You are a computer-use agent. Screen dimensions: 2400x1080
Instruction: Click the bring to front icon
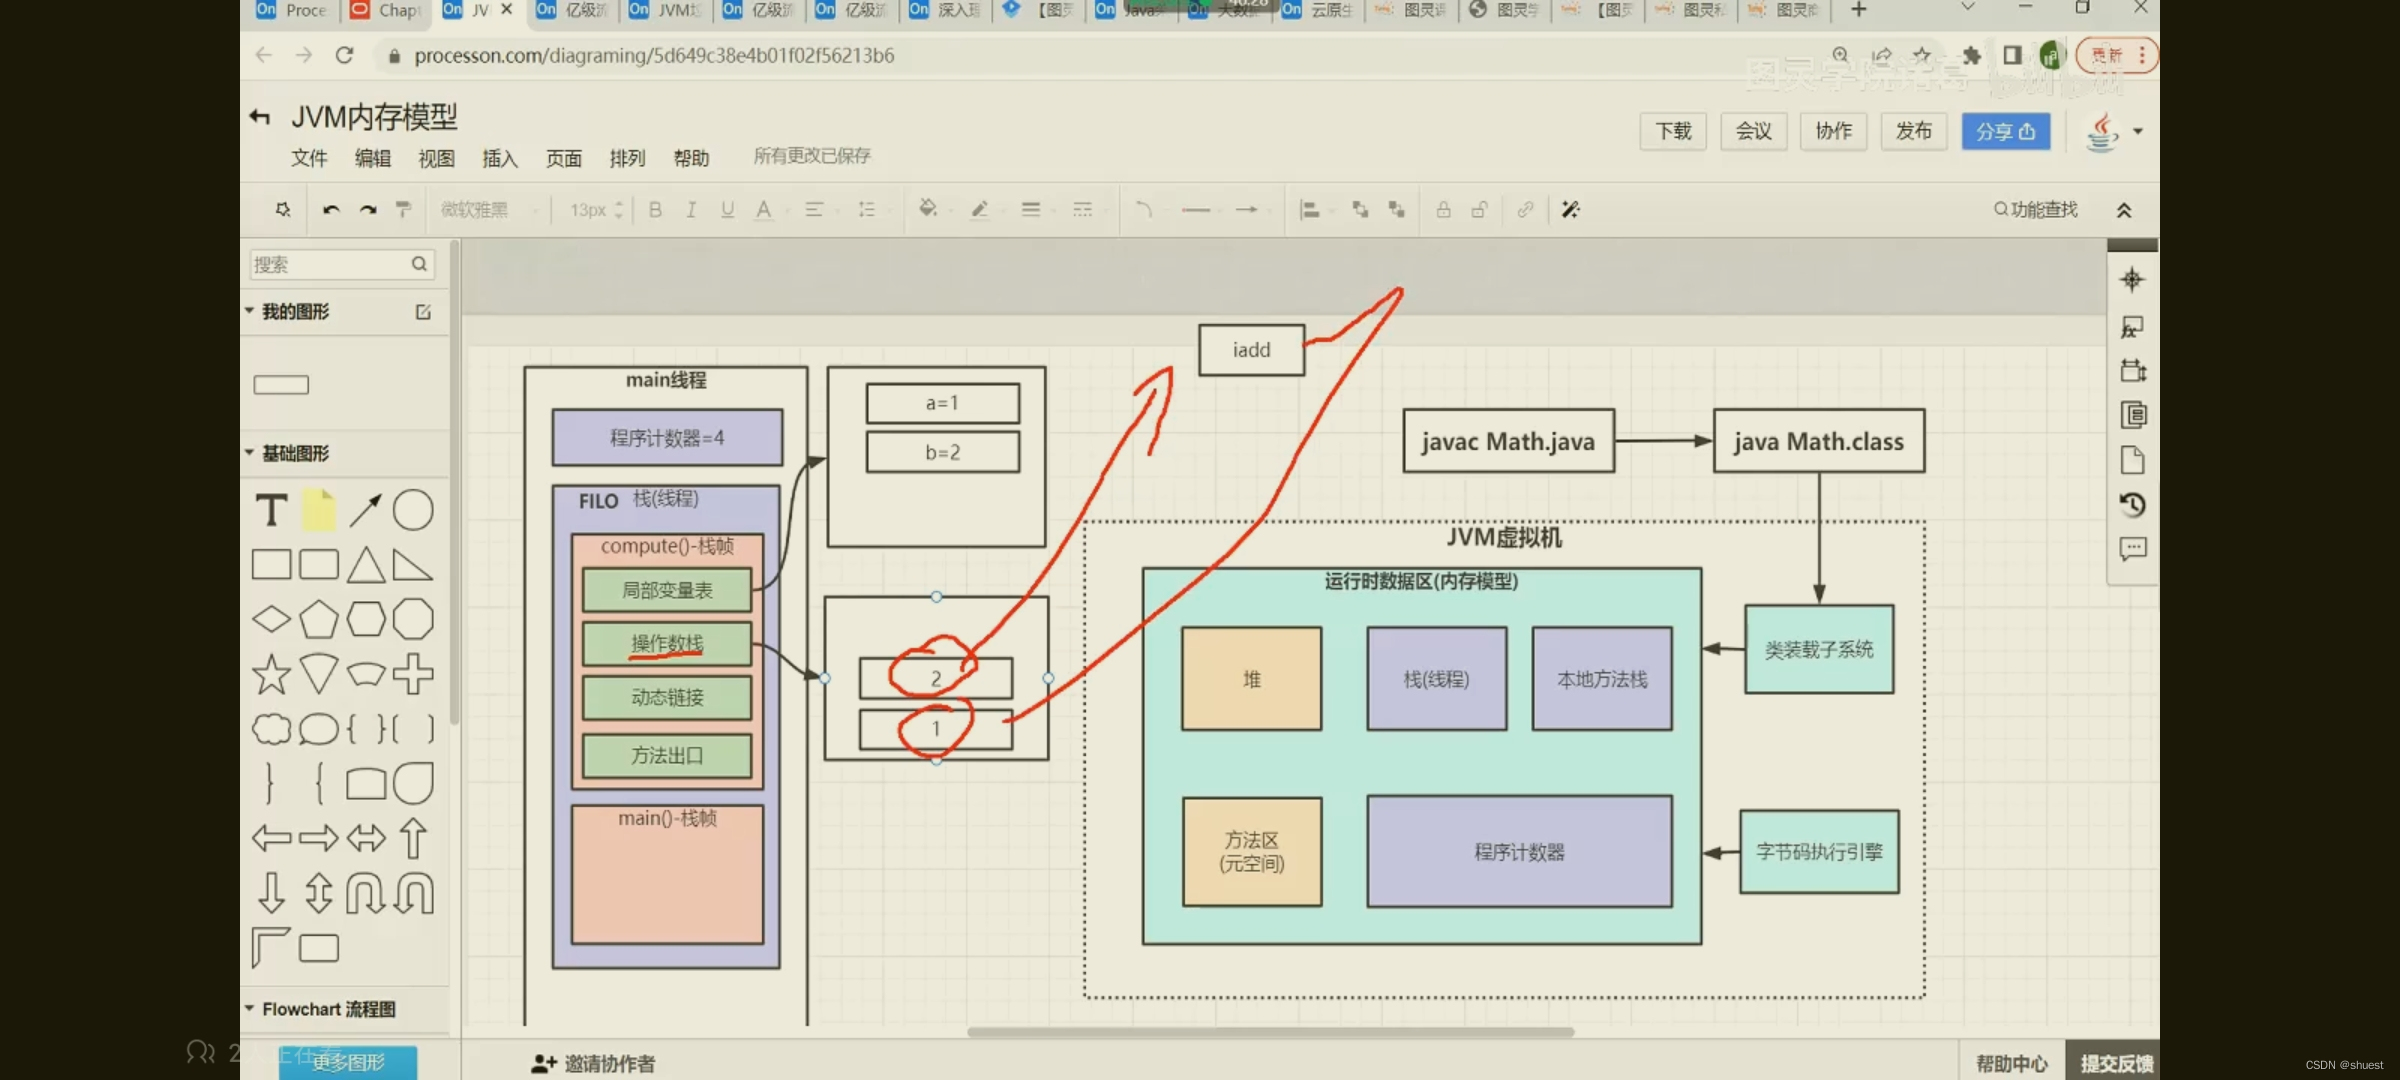(x=1360, y=209)
